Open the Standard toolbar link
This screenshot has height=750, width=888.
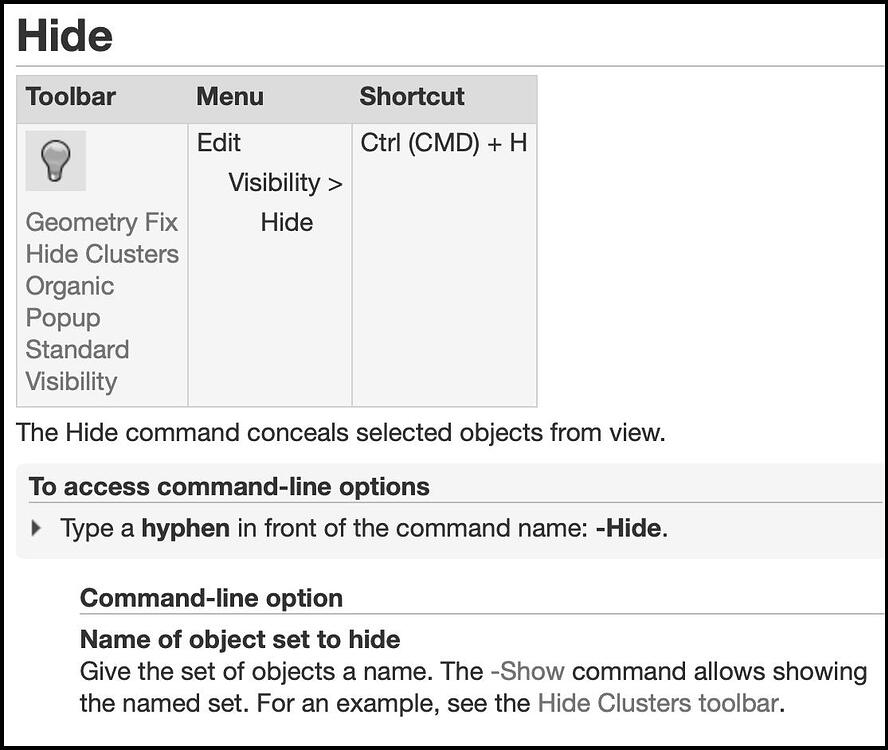coord(78,350)
